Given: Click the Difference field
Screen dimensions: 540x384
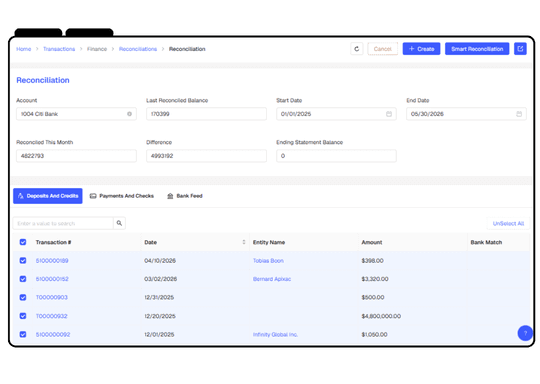Looking at the screenshot, I should (x=206, y=156).
